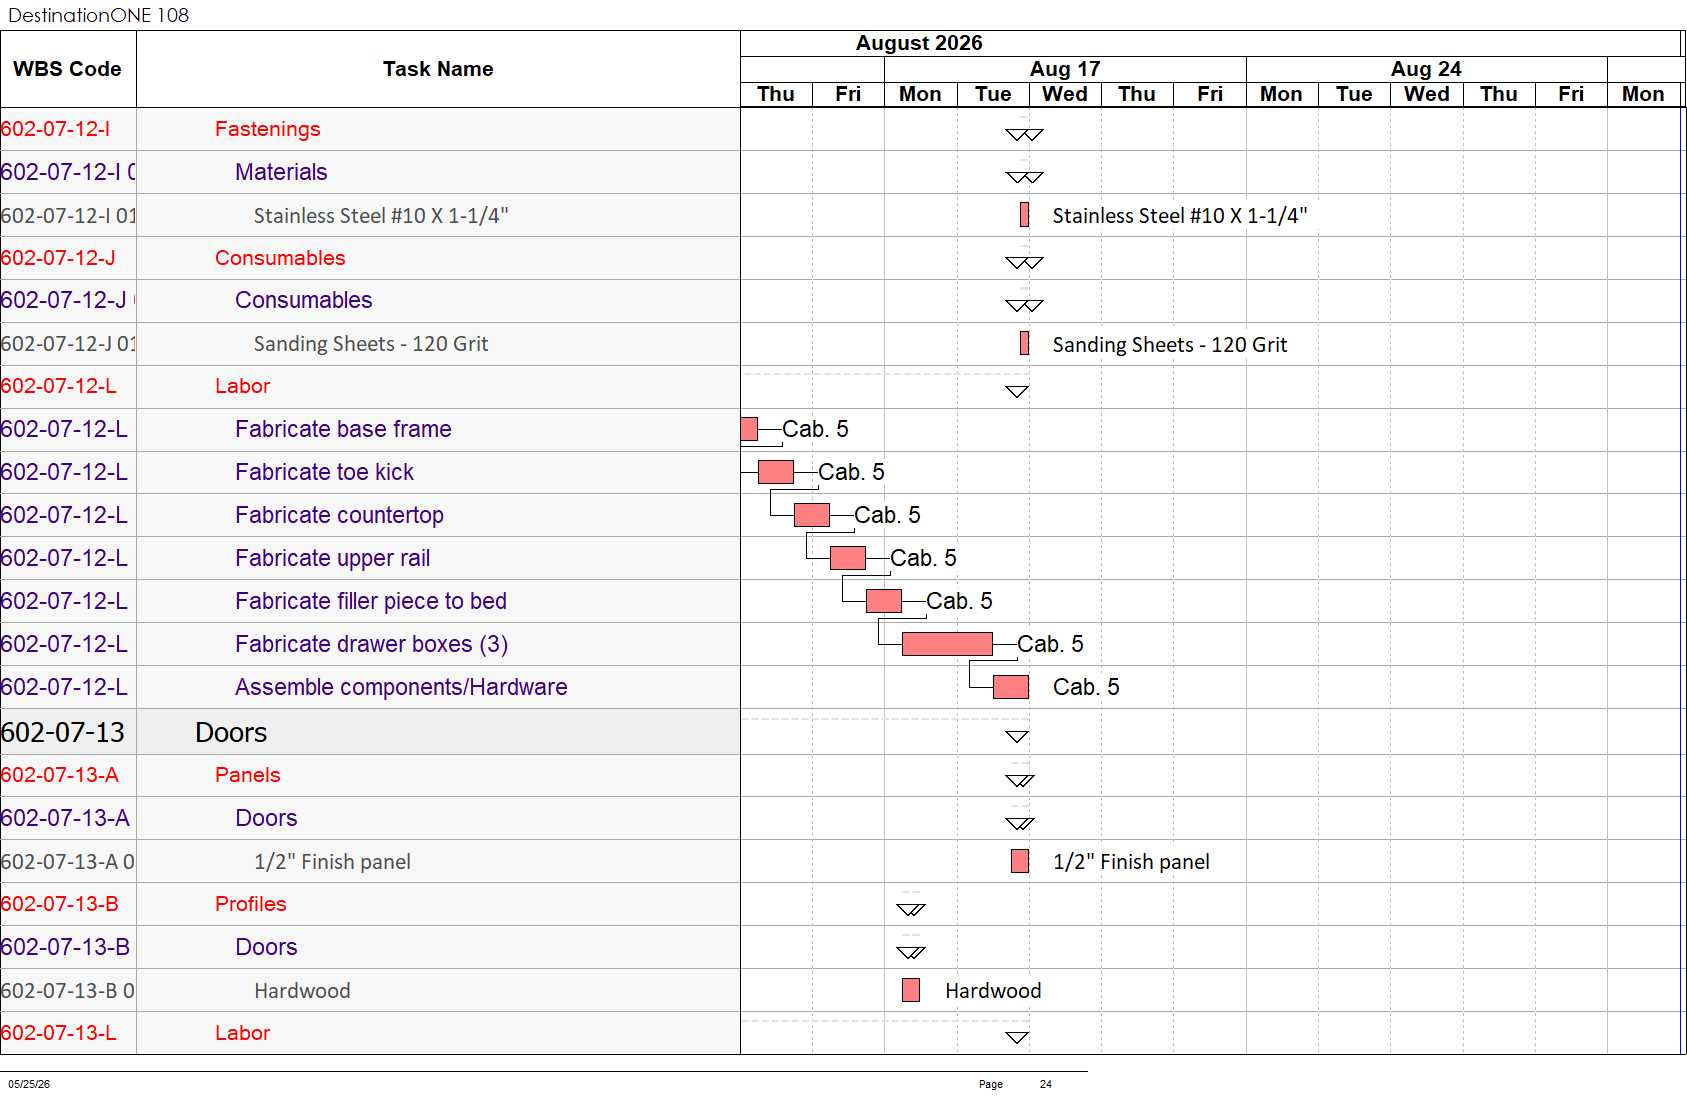
Task: Select the Doors 602-07-13 summary marker
Action: (1017, 737)
